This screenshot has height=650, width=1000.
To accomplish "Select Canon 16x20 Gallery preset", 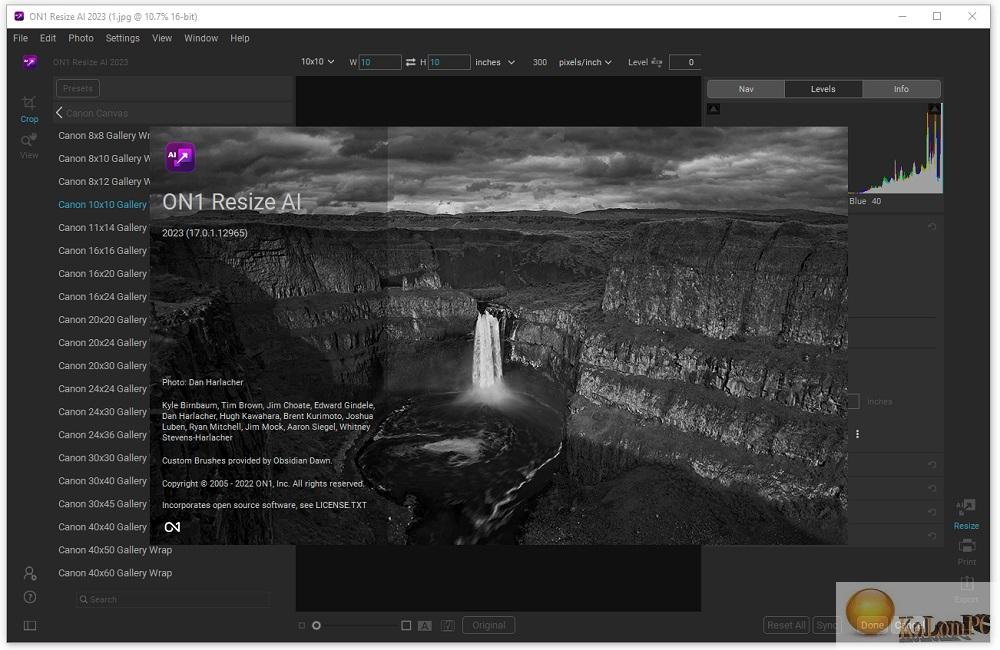I will (102, 274).
